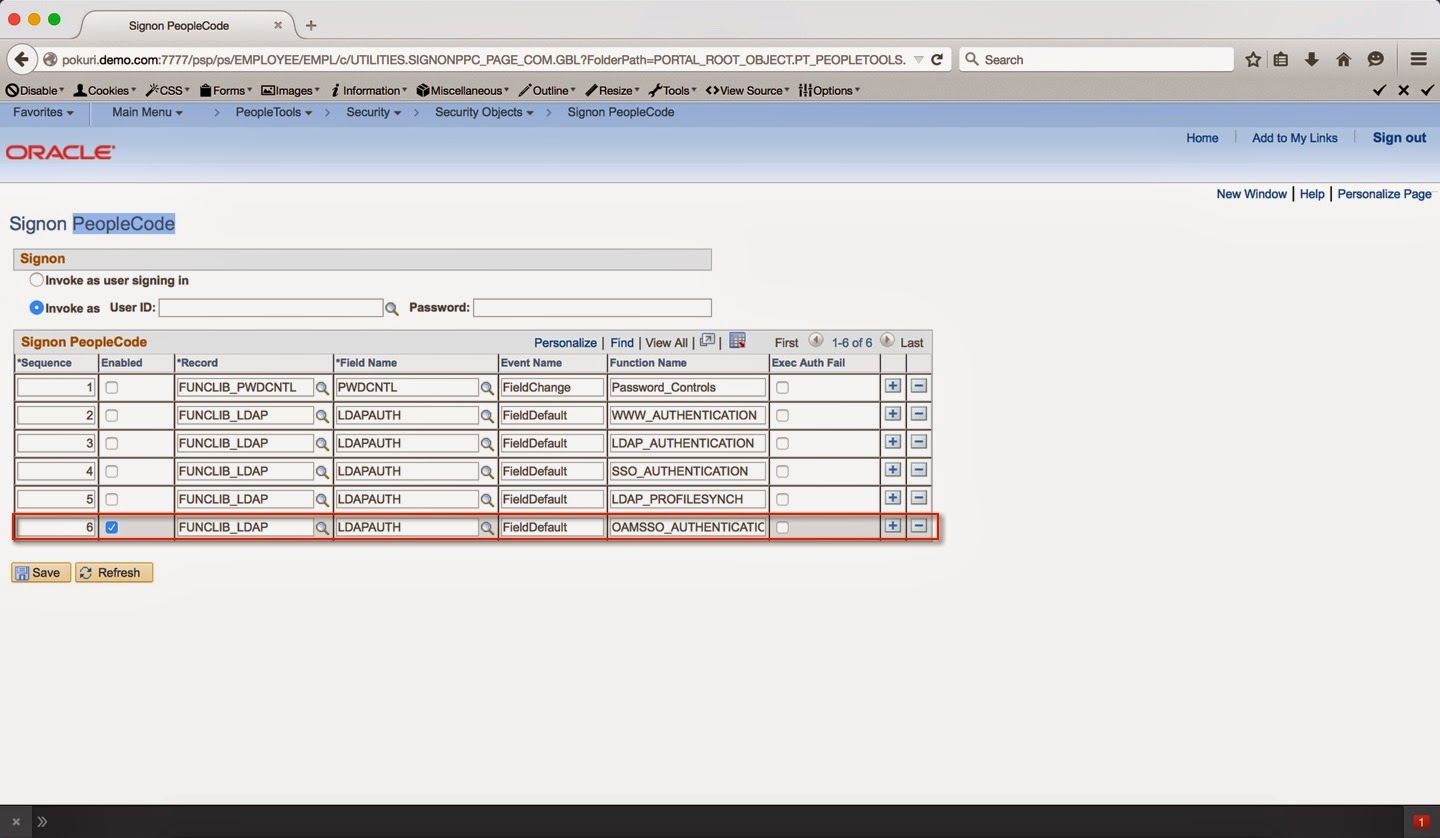Select the Invoke as user signing in radio
Viewport: 1440px width, 838px height.
pyautogui.click(x=36, y=280)
